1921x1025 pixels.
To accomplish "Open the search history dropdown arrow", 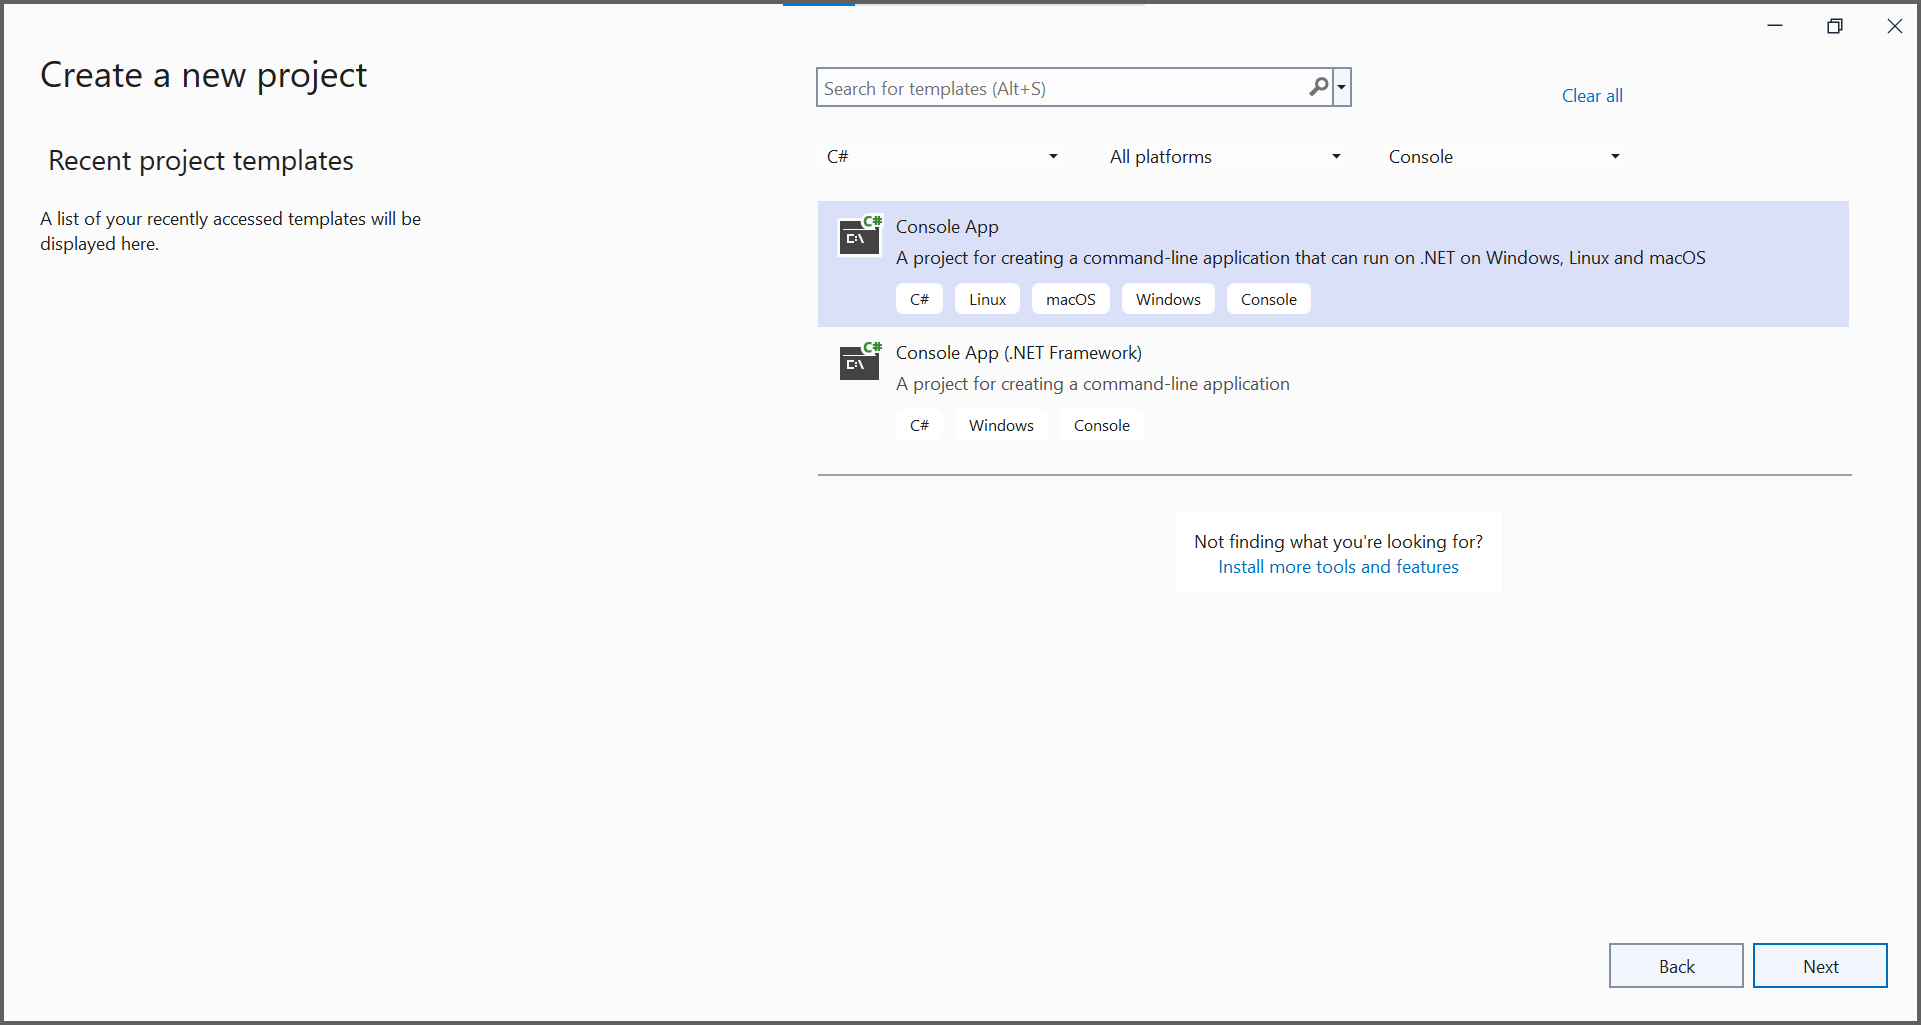I will pyautogui.click(x=1342, y=87).
